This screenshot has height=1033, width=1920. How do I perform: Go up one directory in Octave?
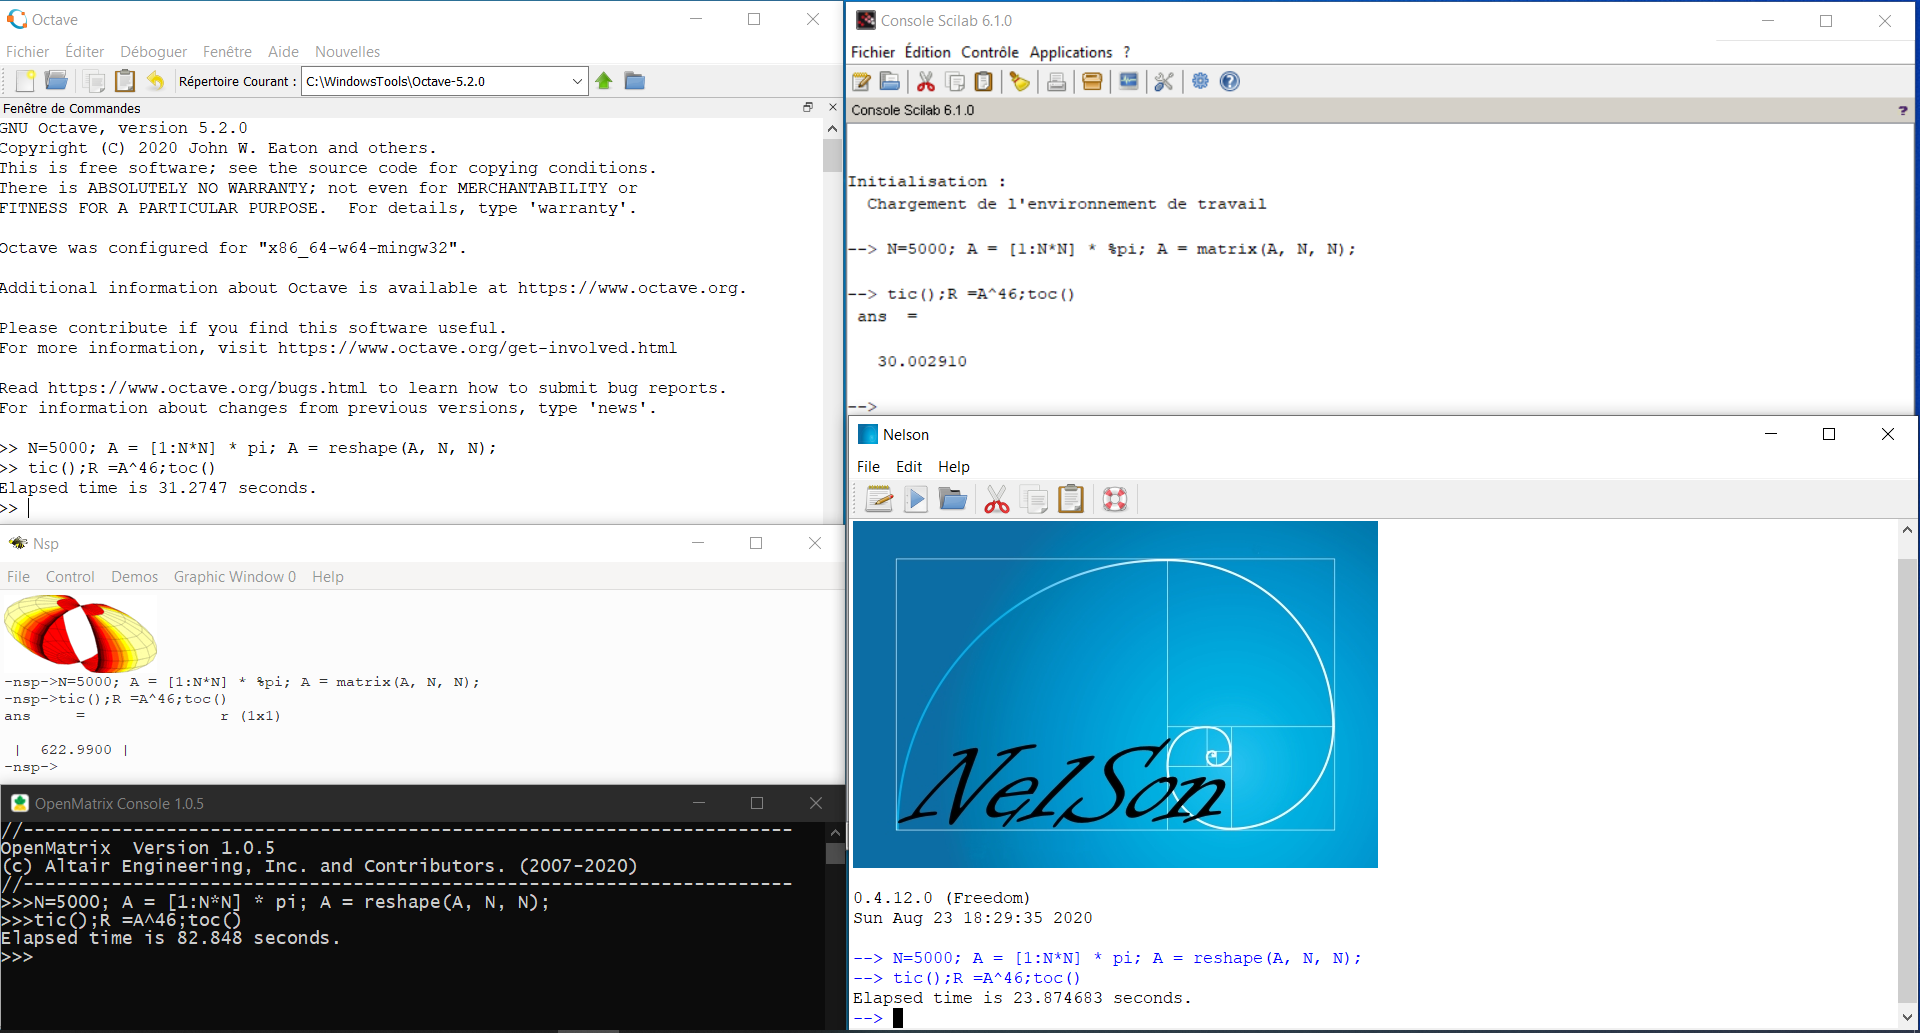pos(604,81)
